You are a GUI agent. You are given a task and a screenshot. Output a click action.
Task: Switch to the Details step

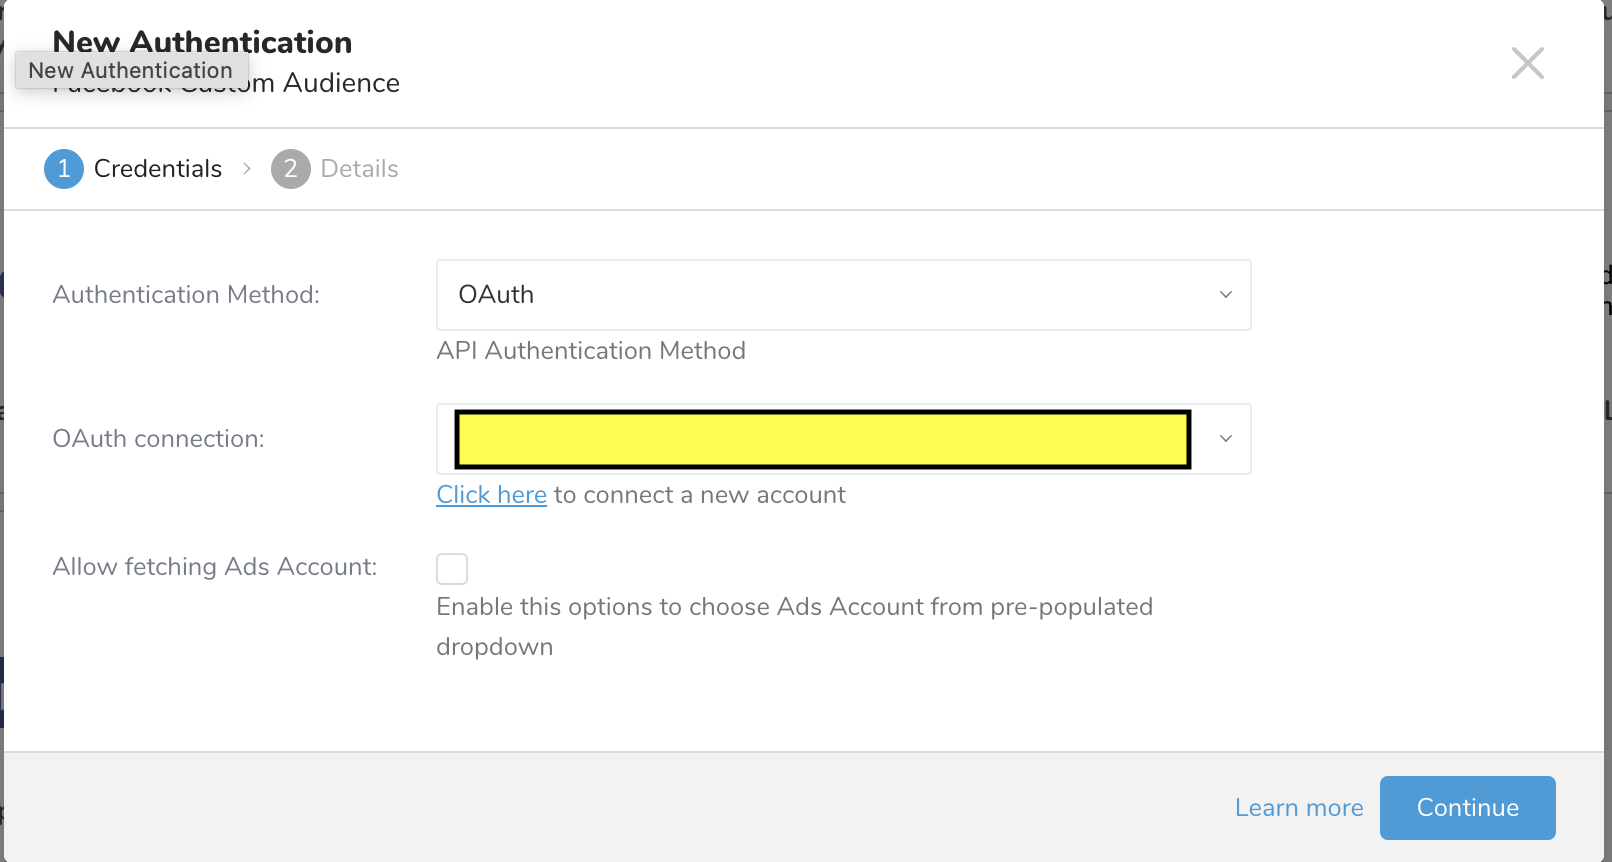pyautogui.click(x=359, y=169)
